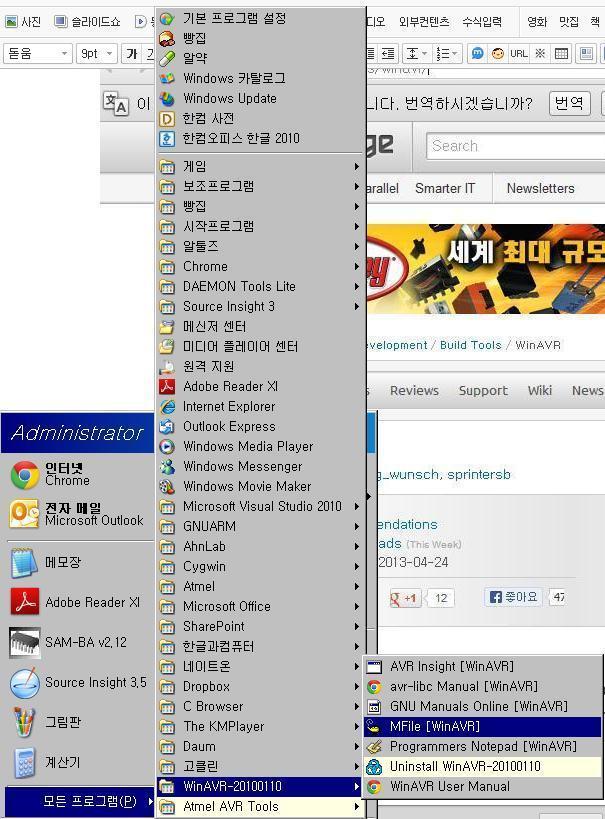Click 알약 pill icon
605x819 pixels.
pos(167,58)
